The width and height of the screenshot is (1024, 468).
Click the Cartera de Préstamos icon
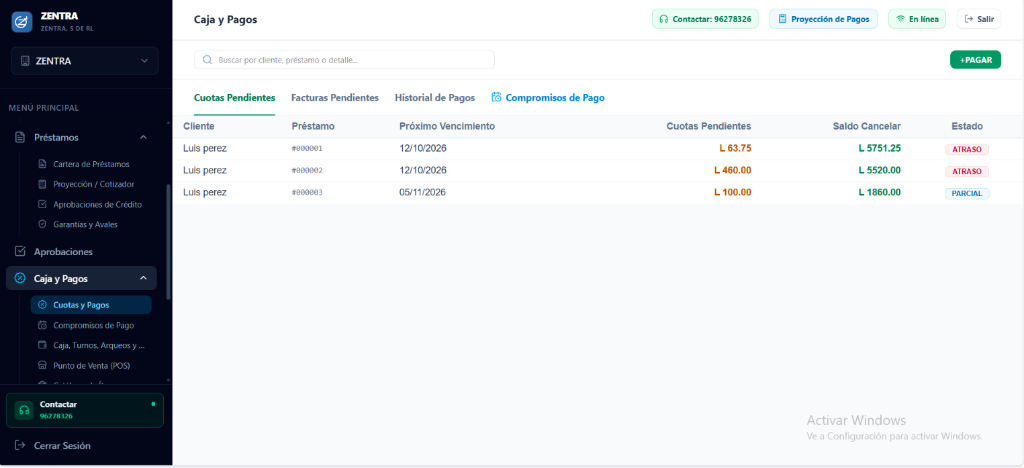42,164
